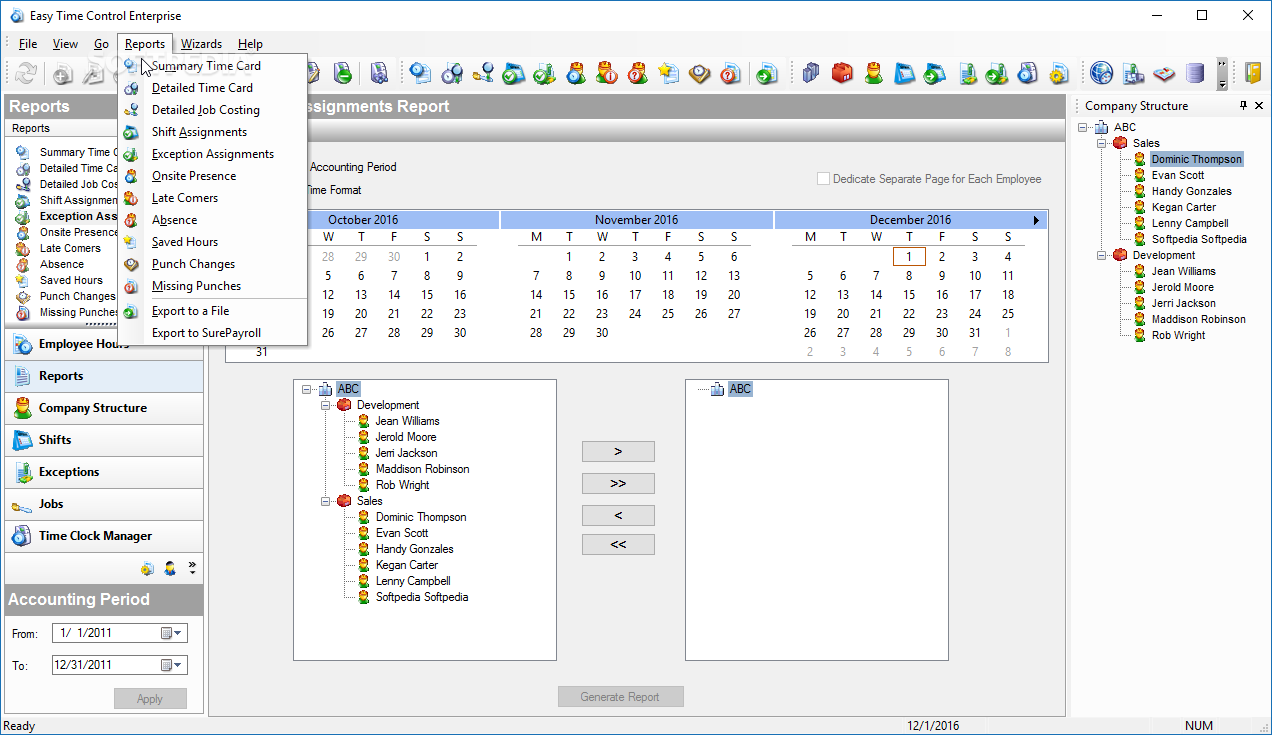
Task: Click the To date input field
Action: tap(119, 665)
